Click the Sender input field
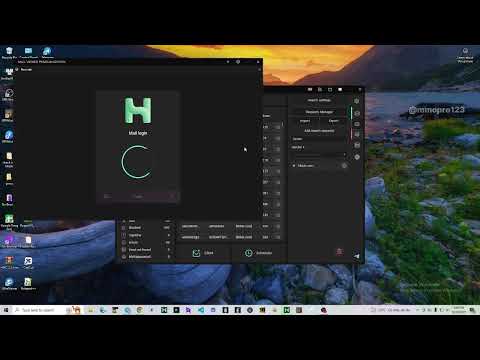 pyautogui.click(x=319, y=139)
